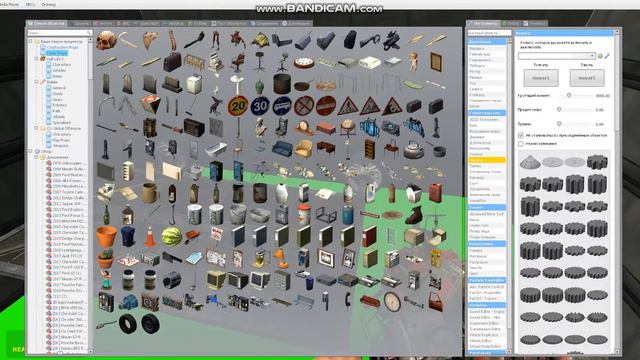Click the 20 speed limit sign
Viewport: 640px width, 360px height.
tap(238, 106)
